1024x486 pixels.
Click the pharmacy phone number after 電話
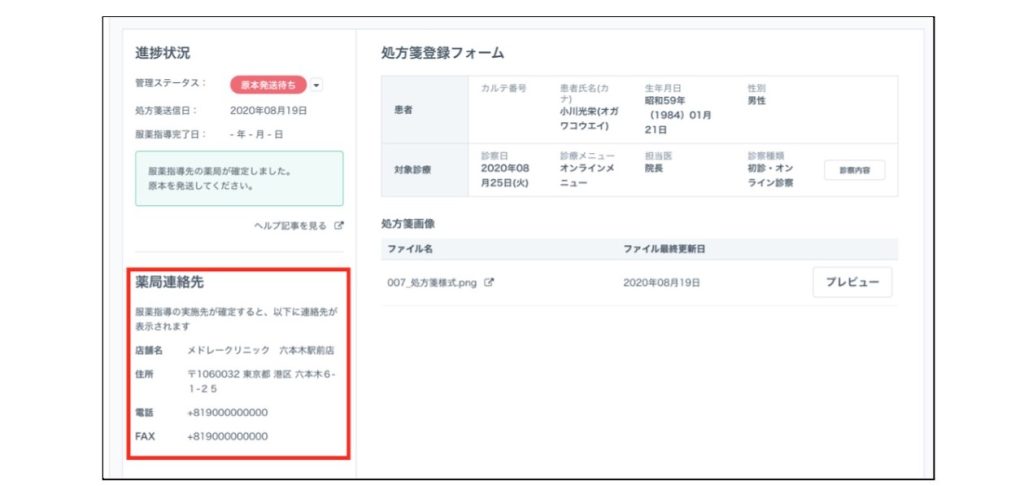[x=227, y=412]
